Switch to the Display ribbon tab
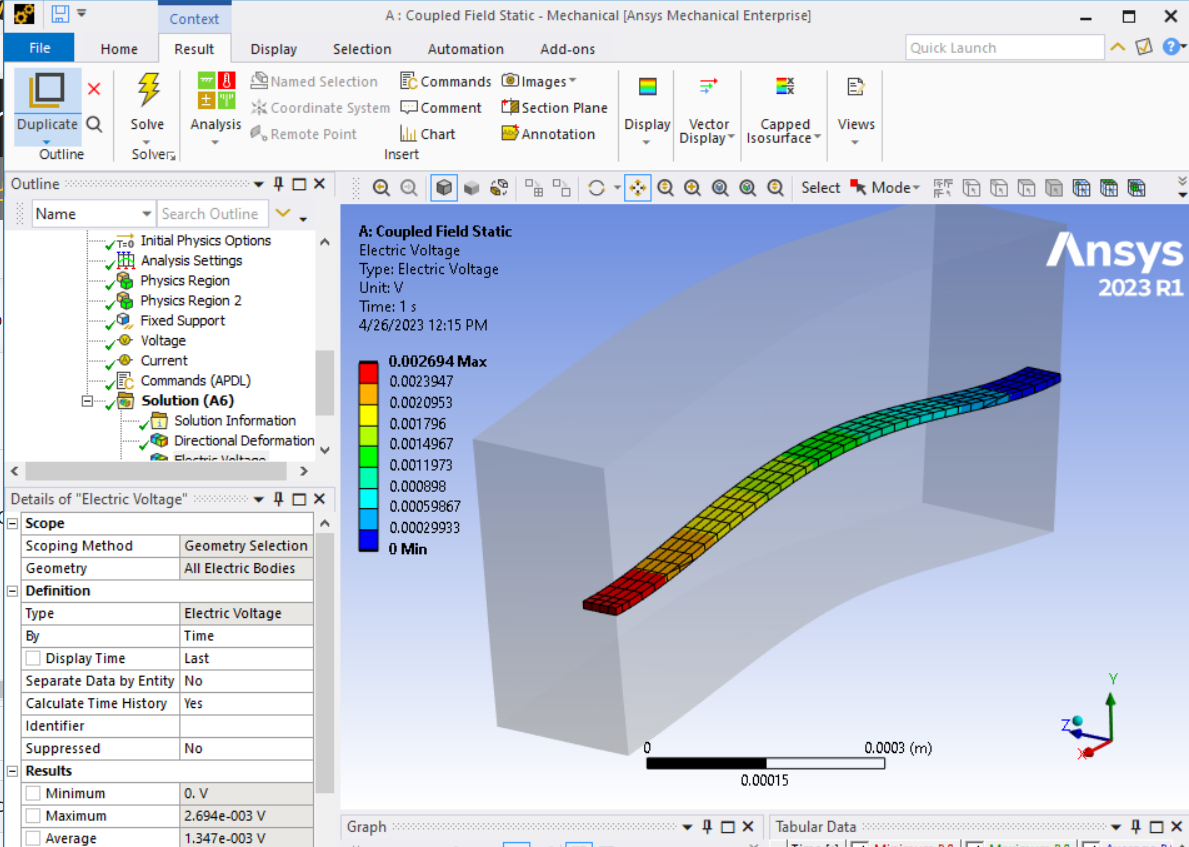The width and height of the screenshot is (1189, 847). tap(274, 49)
